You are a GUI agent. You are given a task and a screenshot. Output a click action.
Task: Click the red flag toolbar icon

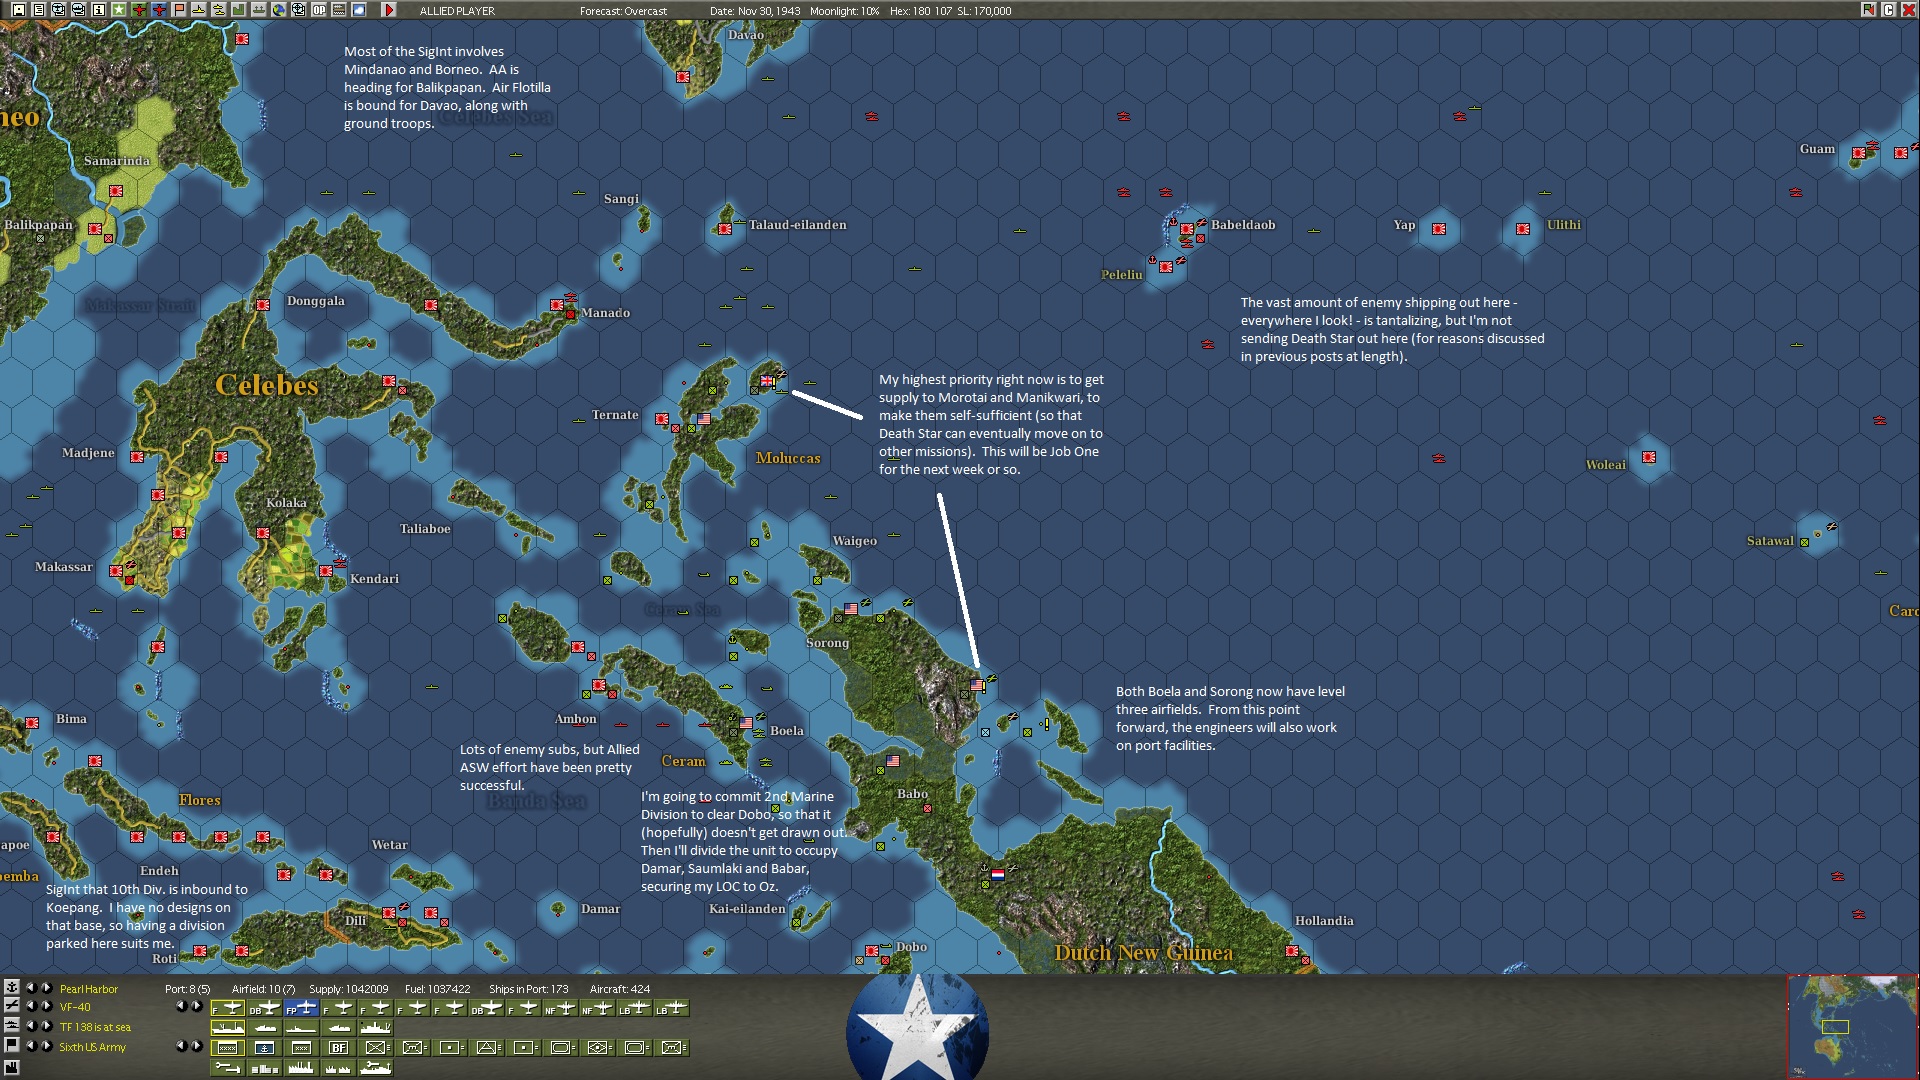click(x=179, y=10)
